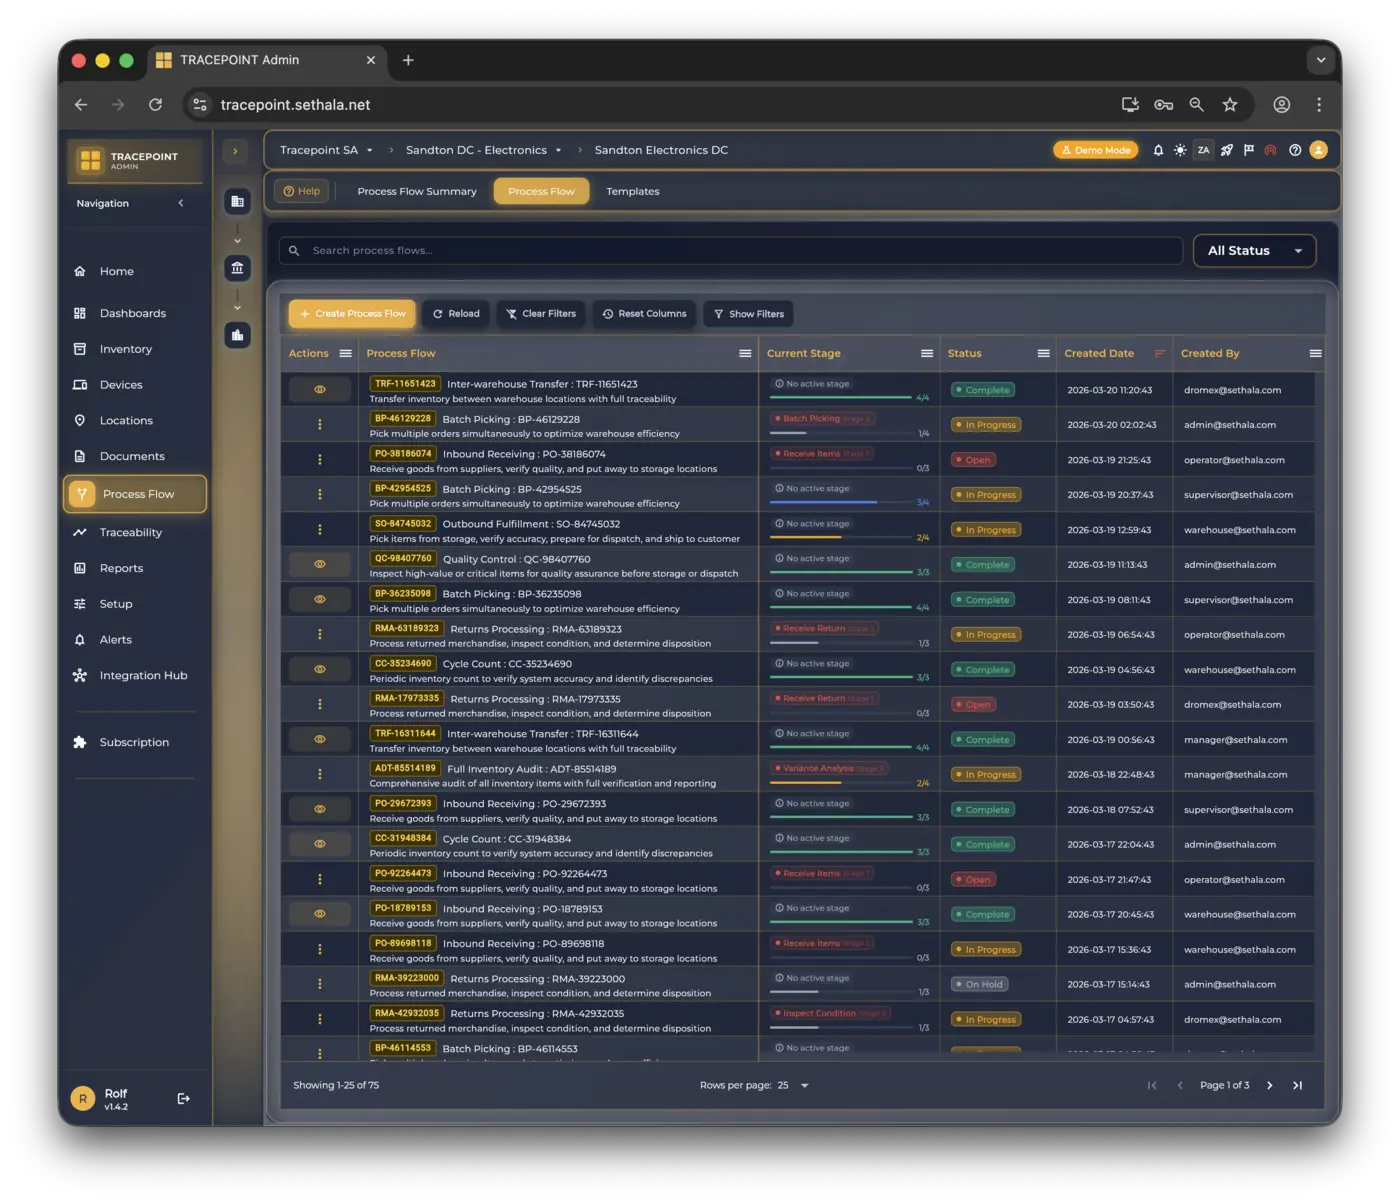Click the Create Process Flow button
Screen dimensions: 1400x1203
pos(352,314)
